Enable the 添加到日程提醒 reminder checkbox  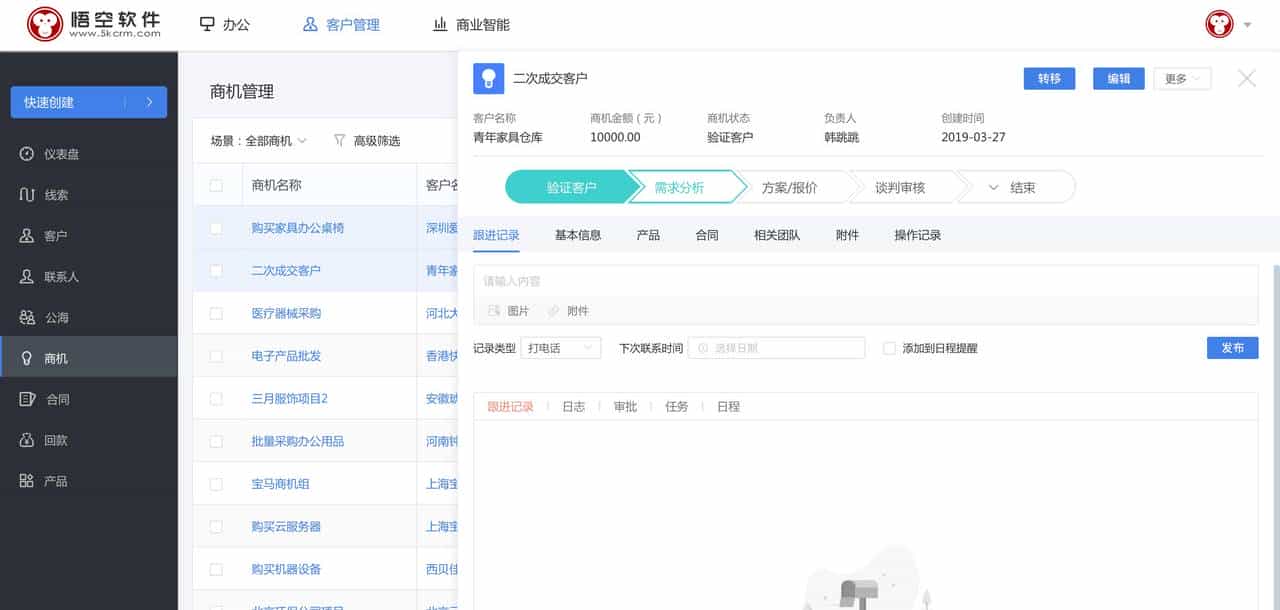coord(889,347)
